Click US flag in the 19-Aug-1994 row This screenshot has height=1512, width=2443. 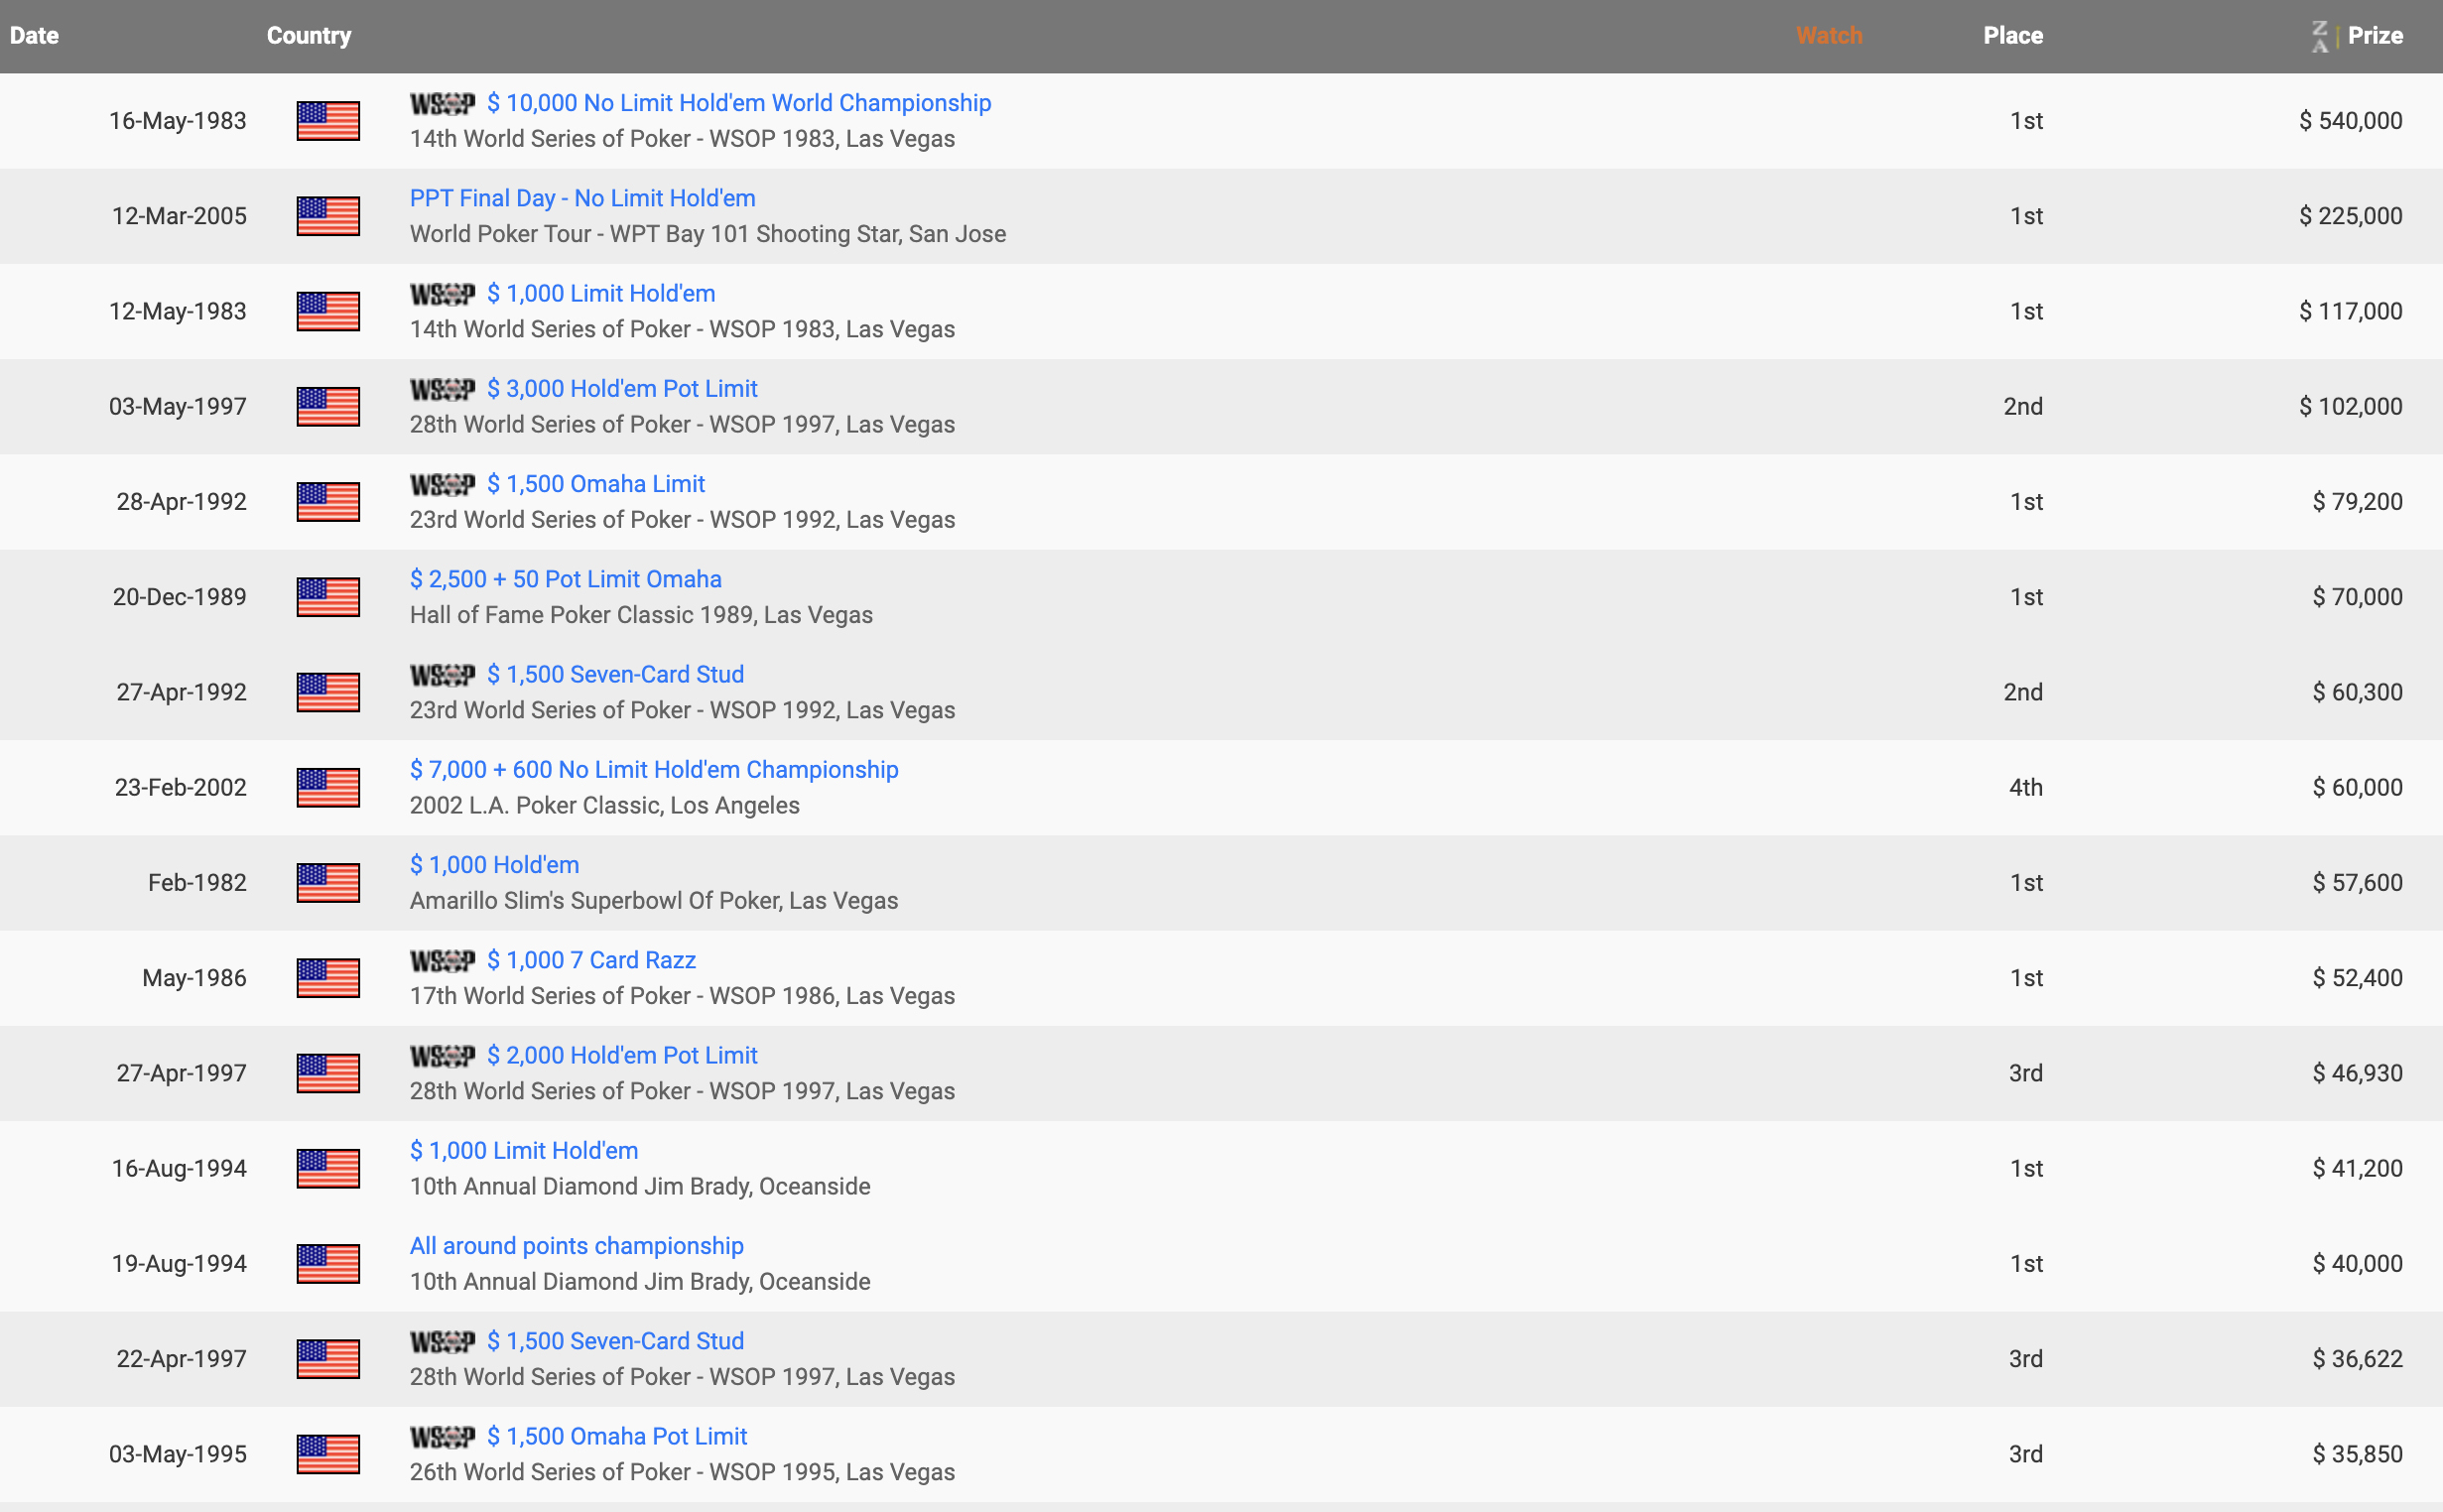tap(328, 1264)
